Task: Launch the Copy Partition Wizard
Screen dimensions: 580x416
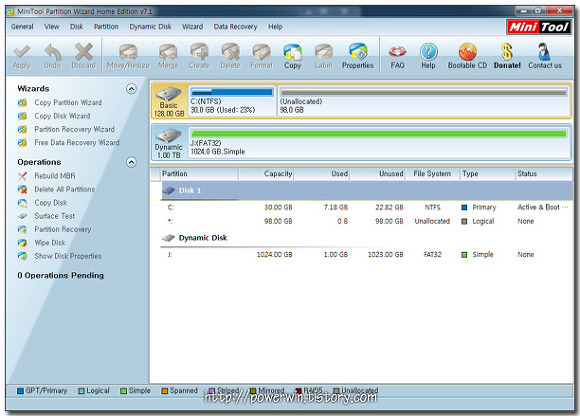Action: 68,102
